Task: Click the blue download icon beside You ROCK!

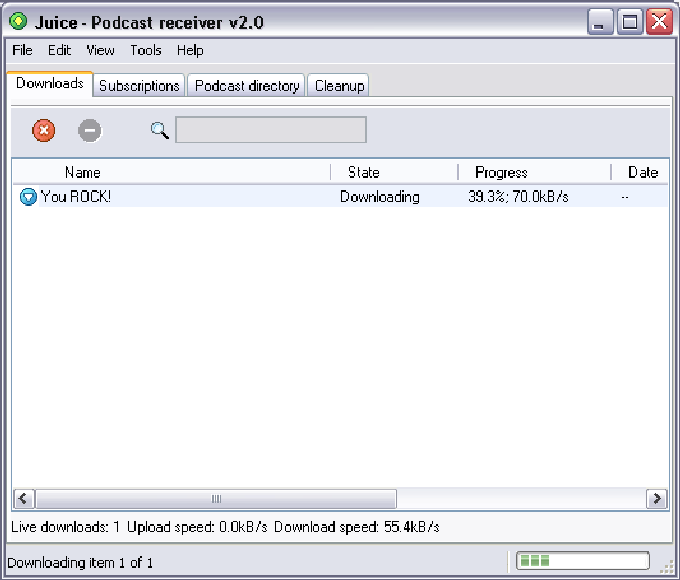Action: [x=28, y=197]
